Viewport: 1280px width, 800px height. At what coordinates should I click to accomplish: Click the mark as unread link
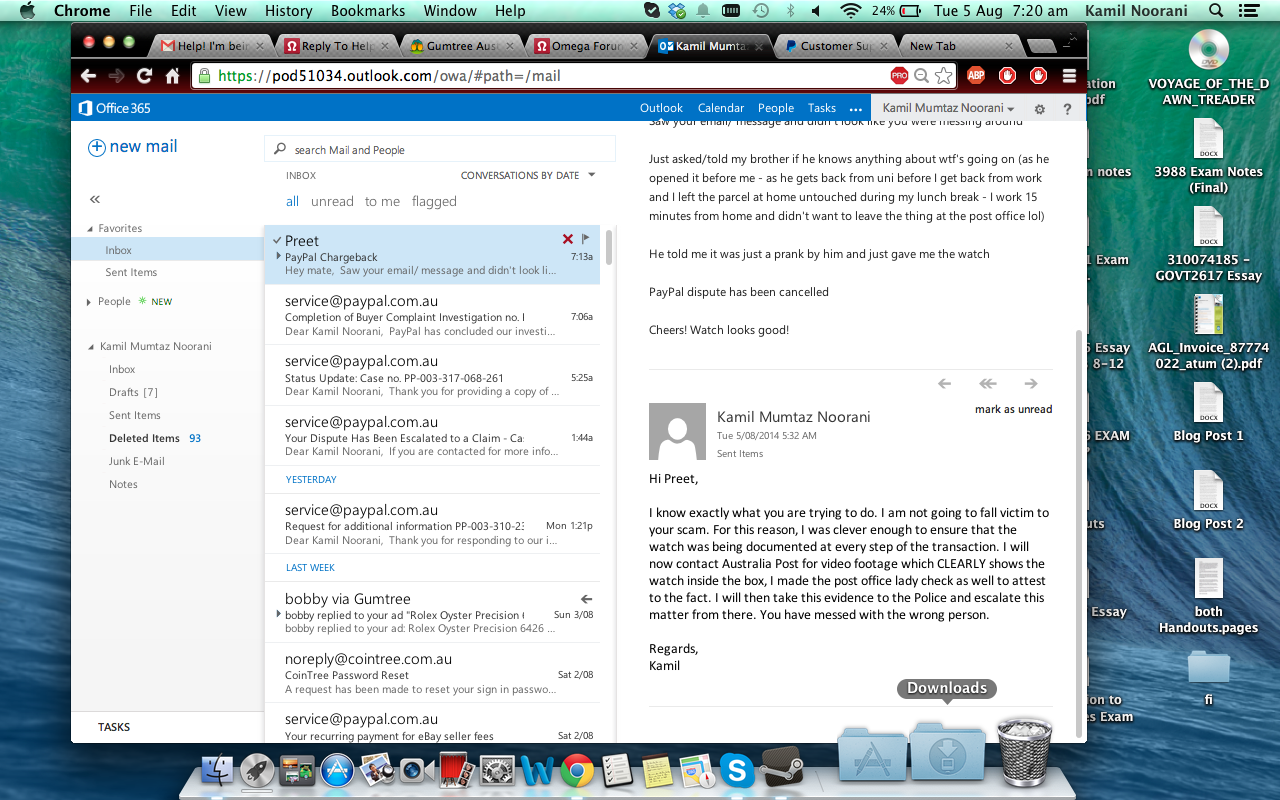click(1013, 409)
